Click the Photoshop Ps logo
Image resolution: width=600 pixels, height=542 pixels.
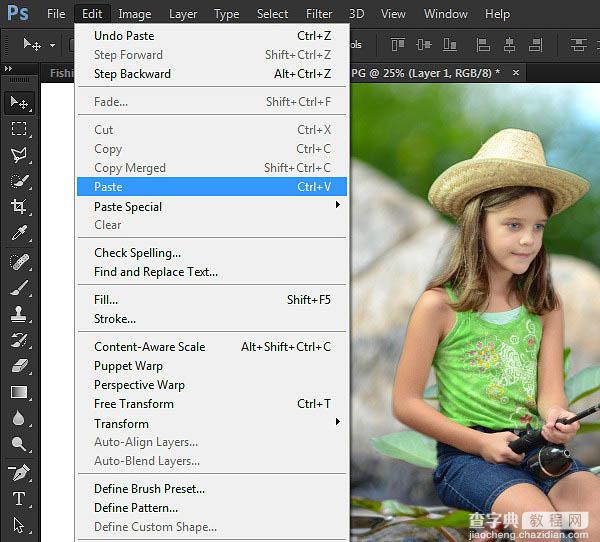tap(18, 13)
